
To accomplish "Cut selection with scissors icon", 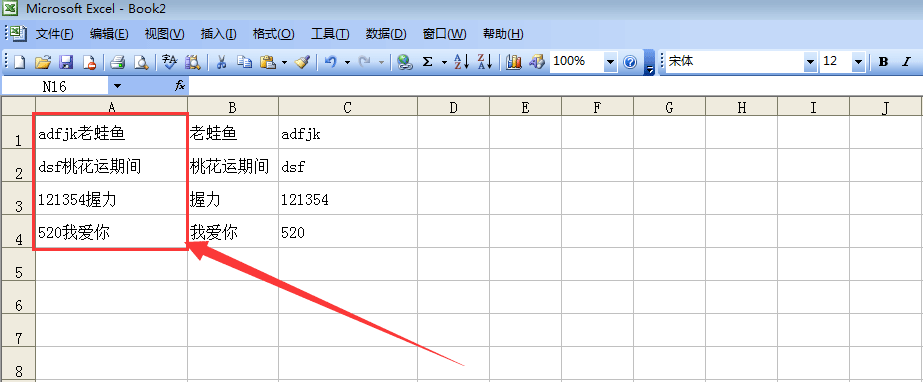I will [x=221, y=62].
